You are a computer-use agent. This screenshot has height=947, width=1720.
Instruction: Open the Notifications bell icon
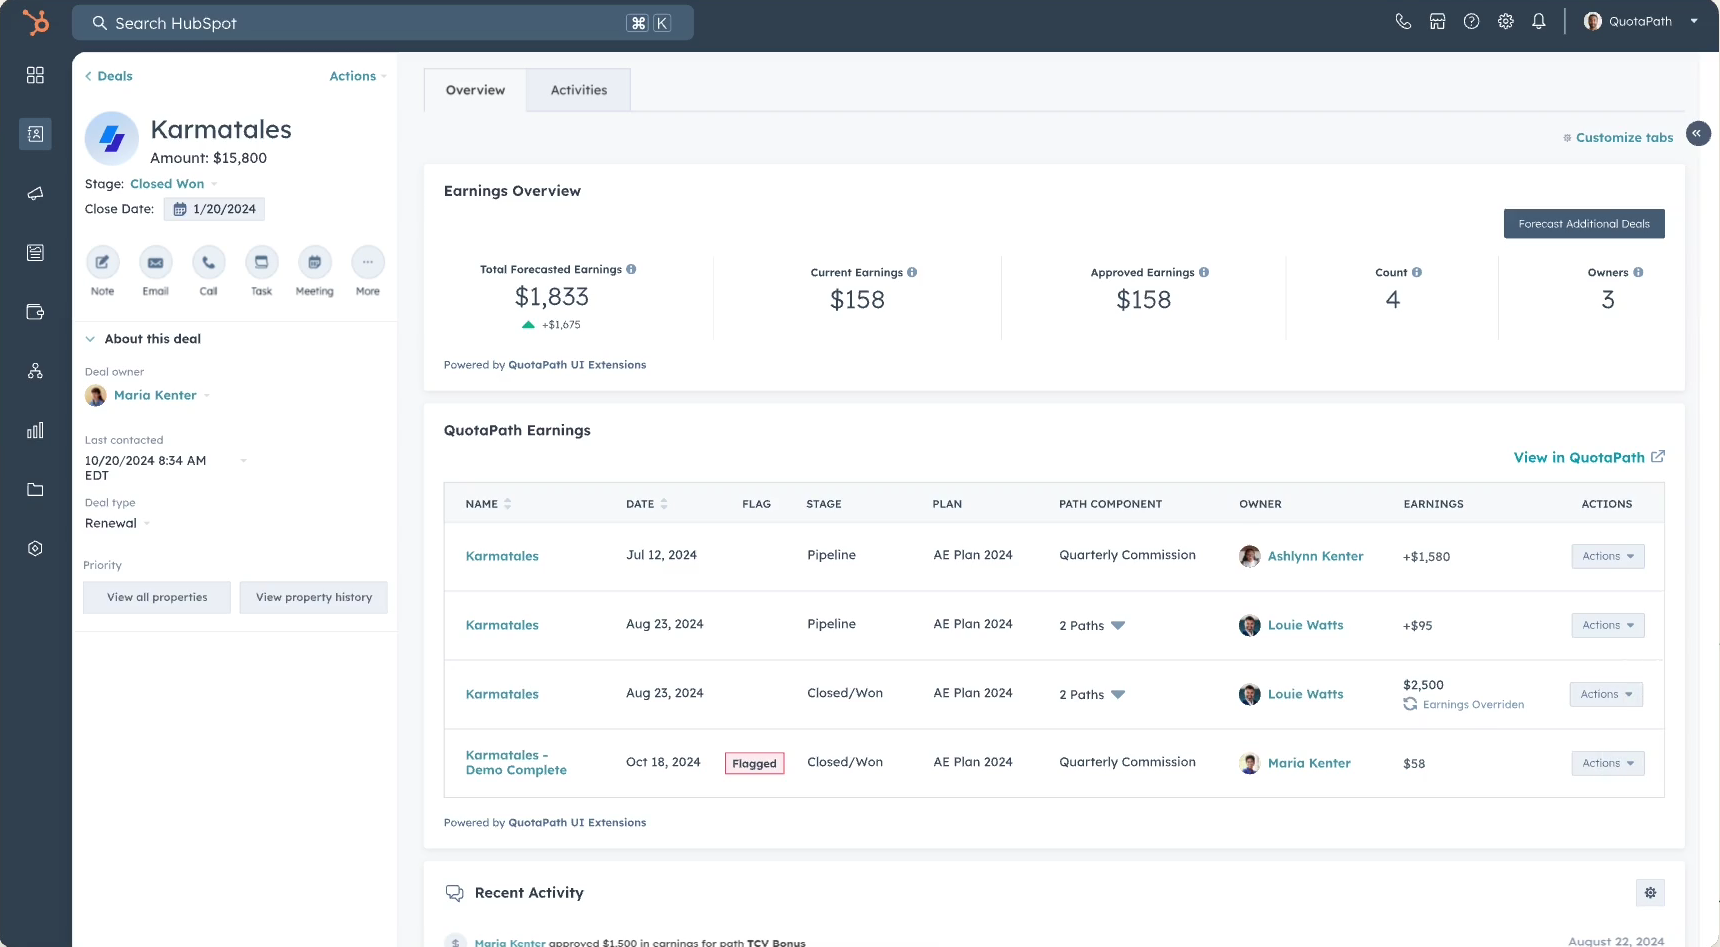pyautogui.click(x=1539, y=21)
